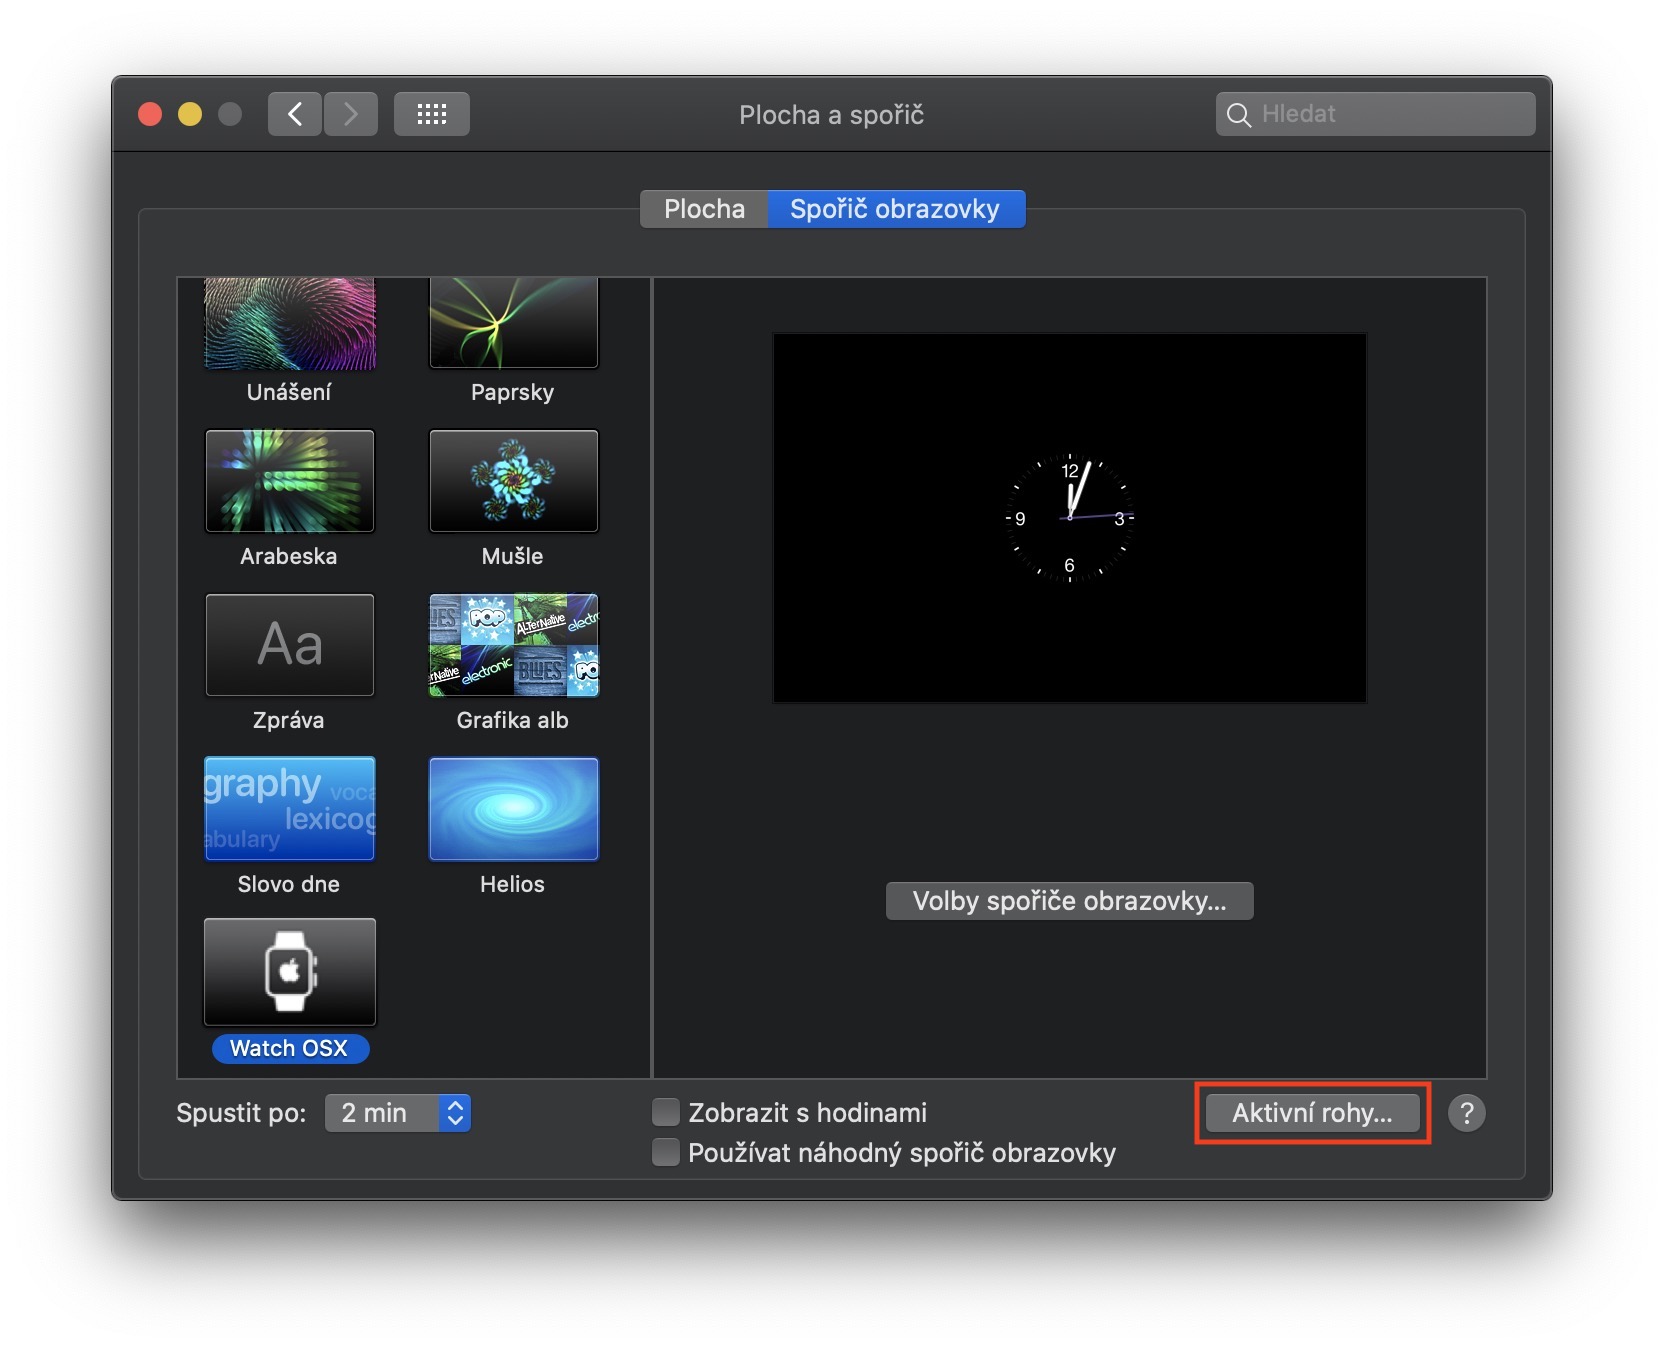Click the Zpráva label text
Image resolution: width=1664 pixels, height=1348 pixels.
pyautogui.click(x=289, y=720)
